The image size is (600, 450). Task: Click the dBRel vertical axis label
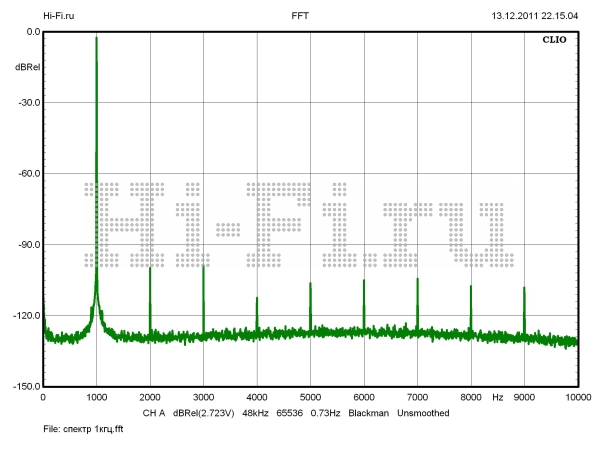(x=27, y=67)
